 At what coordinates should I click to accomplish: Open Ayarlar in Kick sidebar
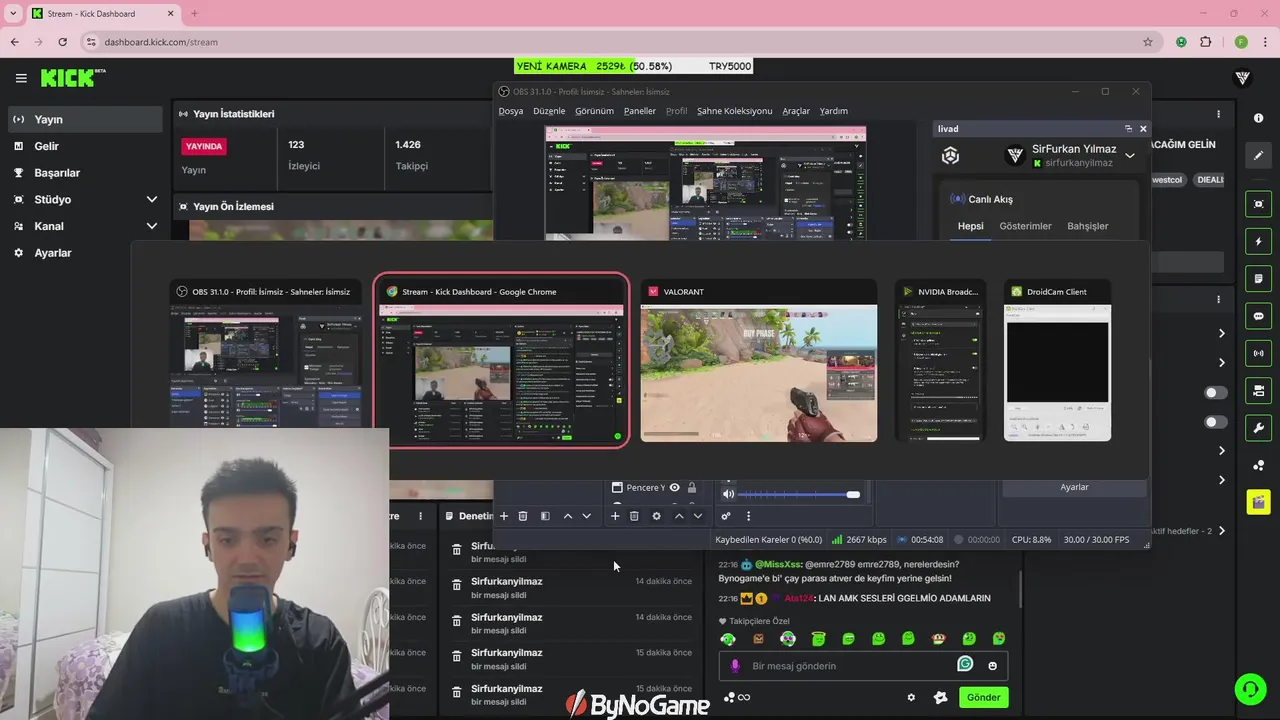click(85, 253)
